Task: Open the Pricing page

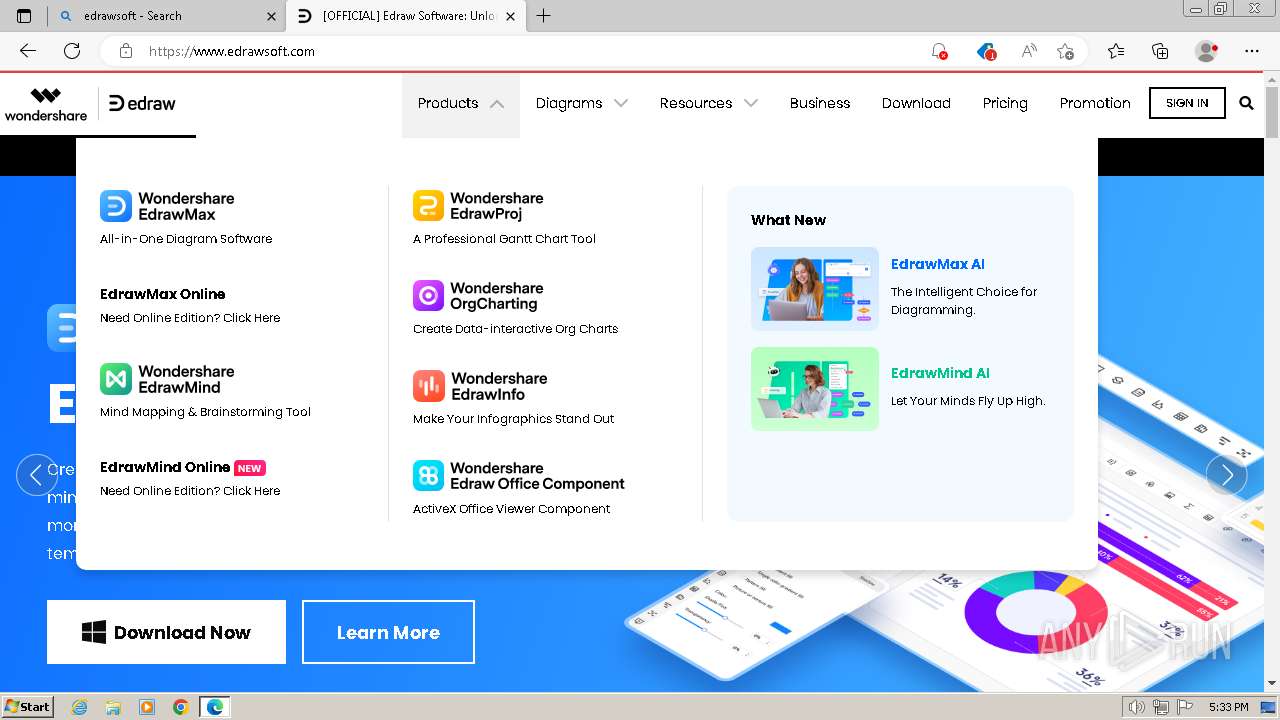Action: click(1005, 103)
